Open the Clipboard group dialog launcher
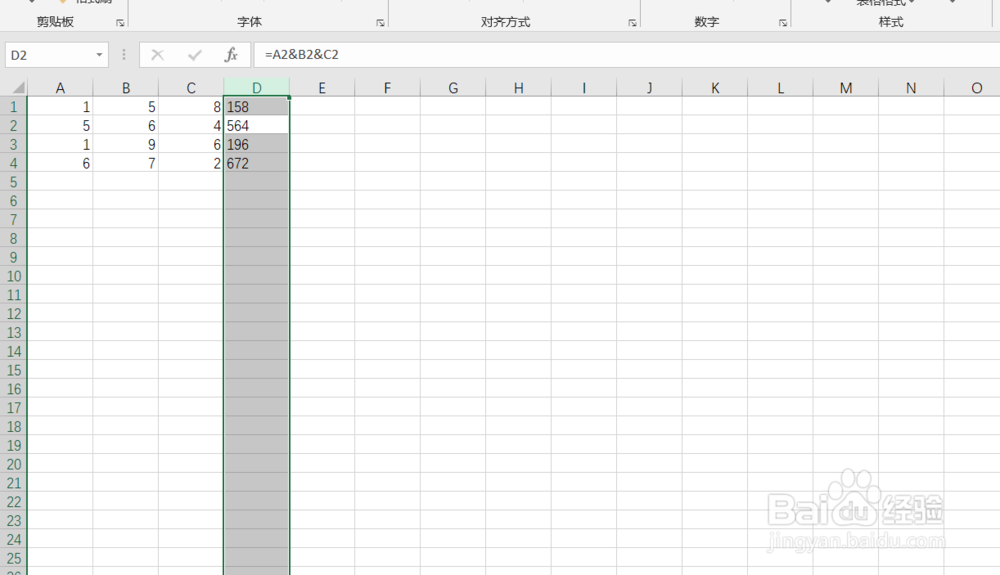 120,23
